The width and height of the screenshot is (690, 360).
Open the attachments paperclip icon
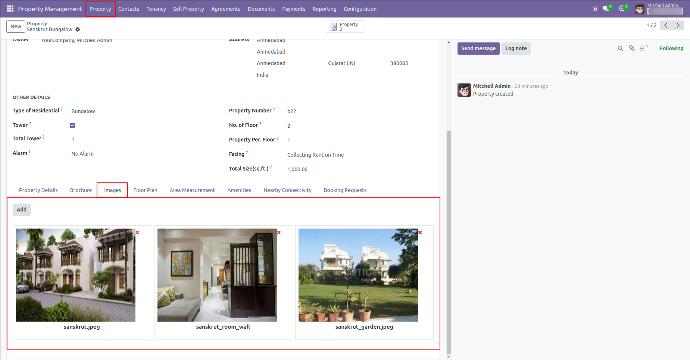[x=631, y=48]
